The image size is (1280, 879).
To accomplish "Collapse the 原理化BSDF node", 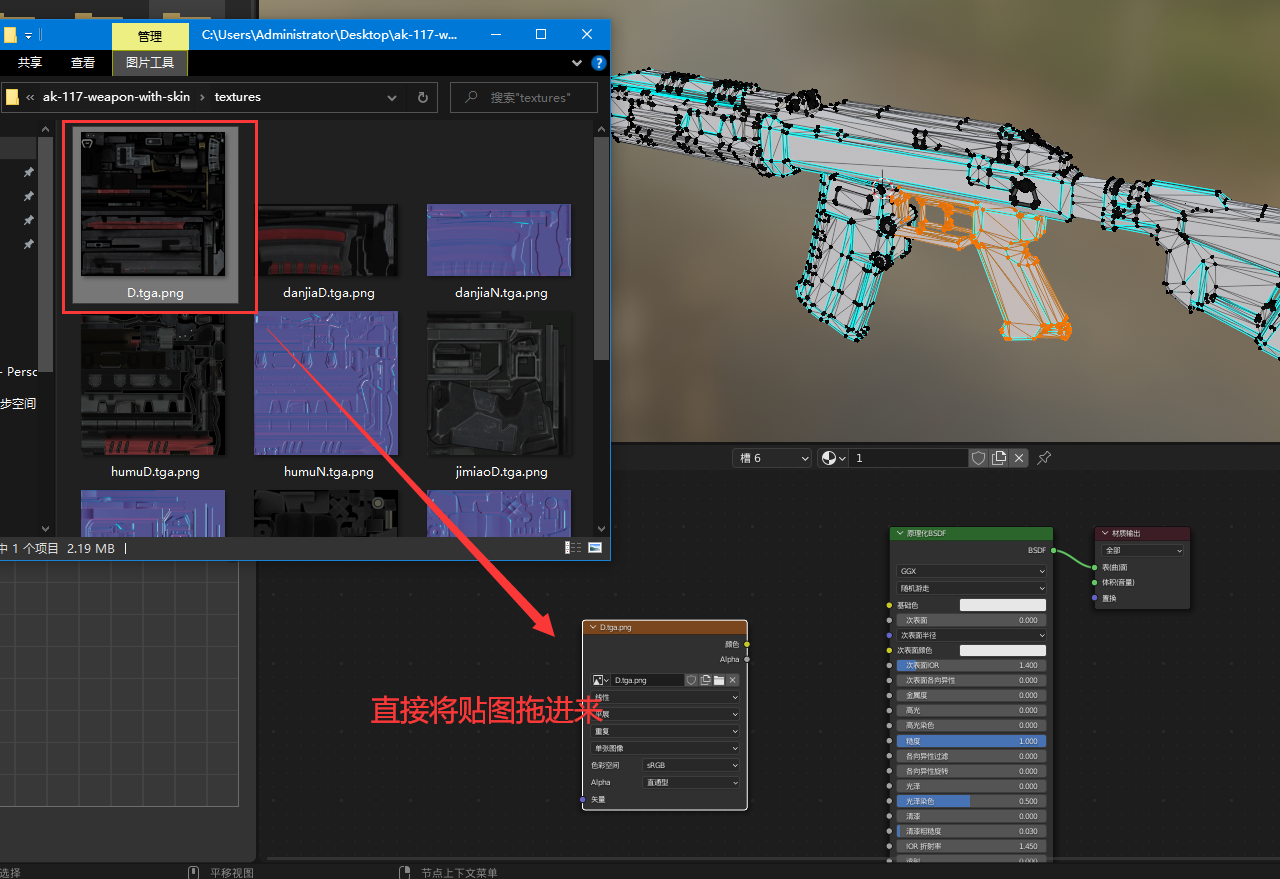I will (899, 534).
